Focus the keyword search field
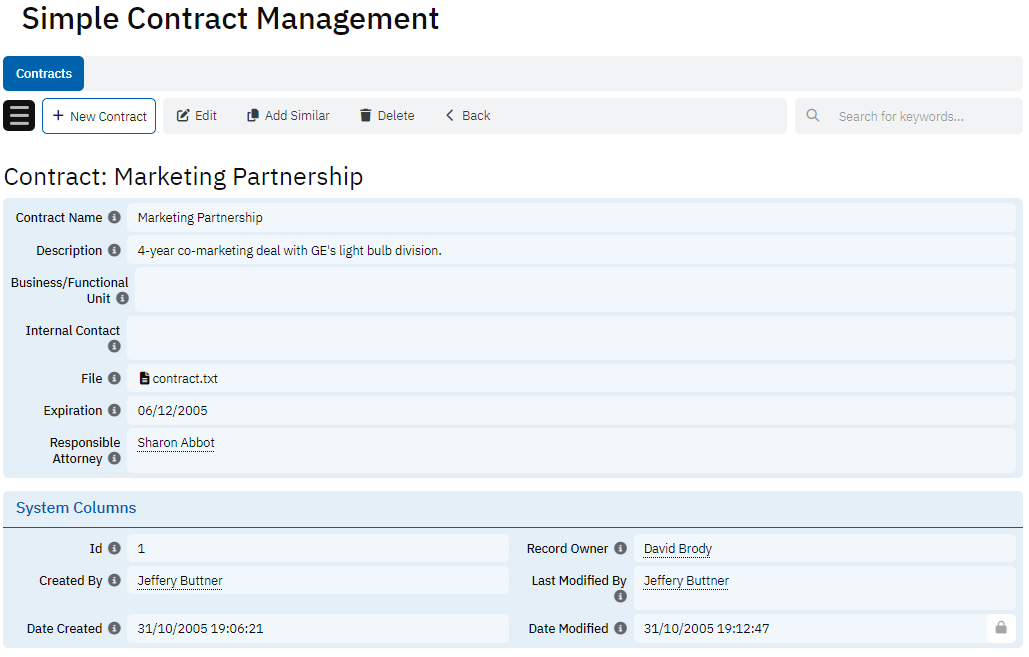This screenshot has width=1029, height=657. (x=920, y=116)
